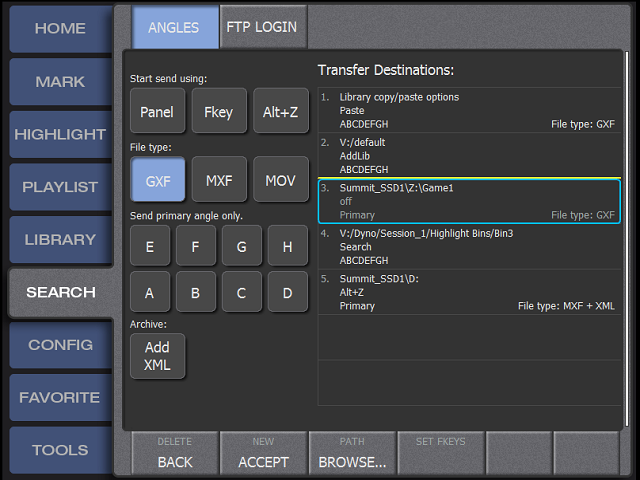Viewport: 640px width, 480px height.
Task: Toggle angle E button
Action: tap(150, 245)
